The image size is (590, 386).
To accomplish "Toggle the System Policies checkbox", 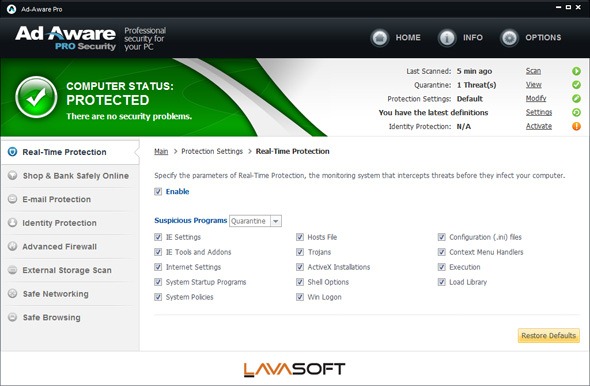I will coord(158,297).
